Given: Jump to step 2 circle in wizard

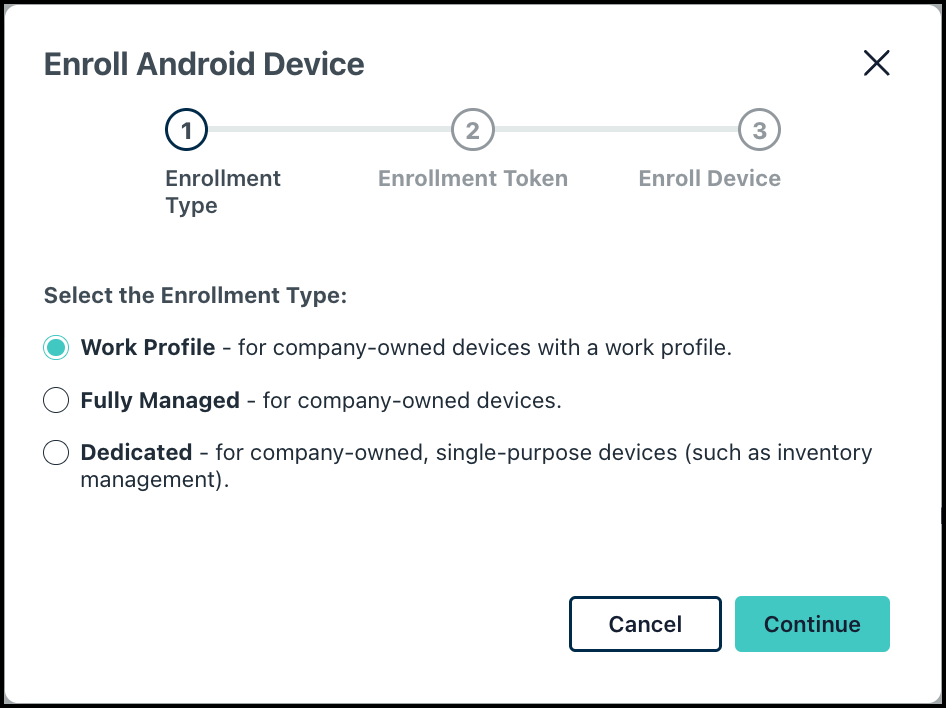Looking at the screenshot, I should [473, 129].
